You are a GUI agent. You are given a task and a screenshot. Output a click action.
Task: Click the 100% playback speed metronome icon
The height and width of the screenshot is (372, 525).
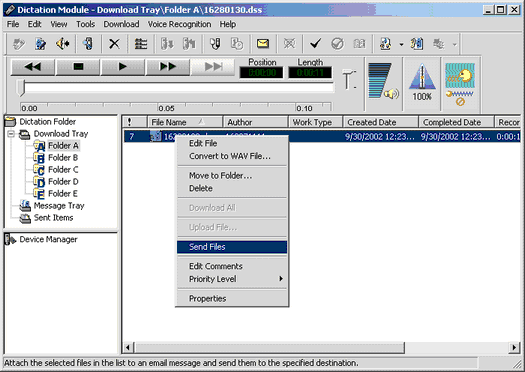click(x=422, y=82)
